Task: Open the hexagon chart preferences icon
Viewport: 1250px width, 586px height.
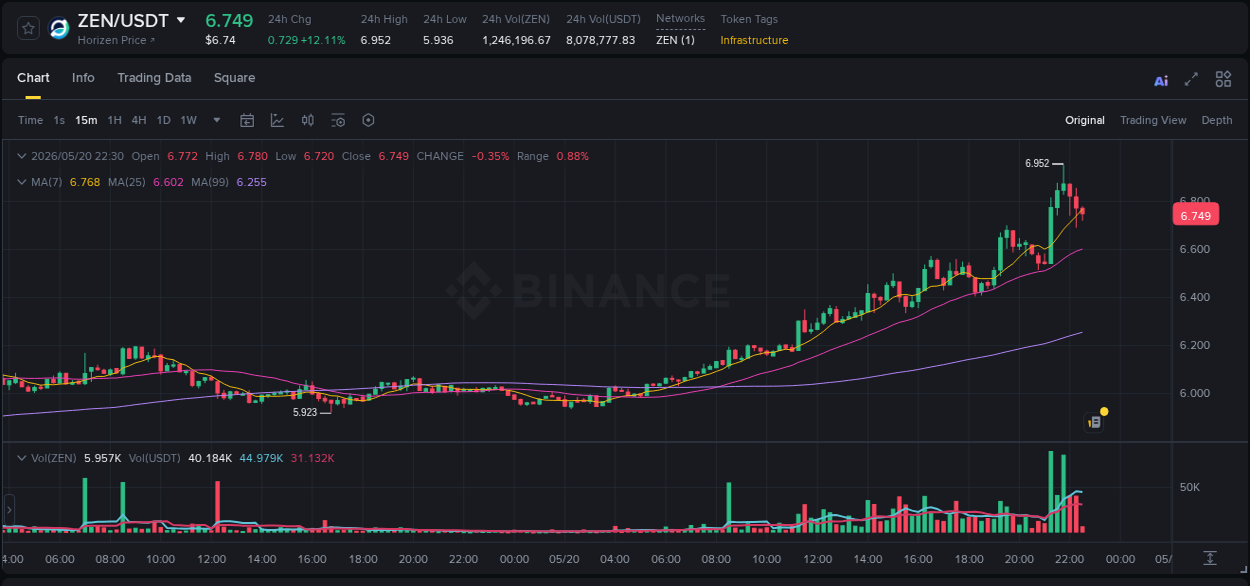Action: click(x=368, y=120)
